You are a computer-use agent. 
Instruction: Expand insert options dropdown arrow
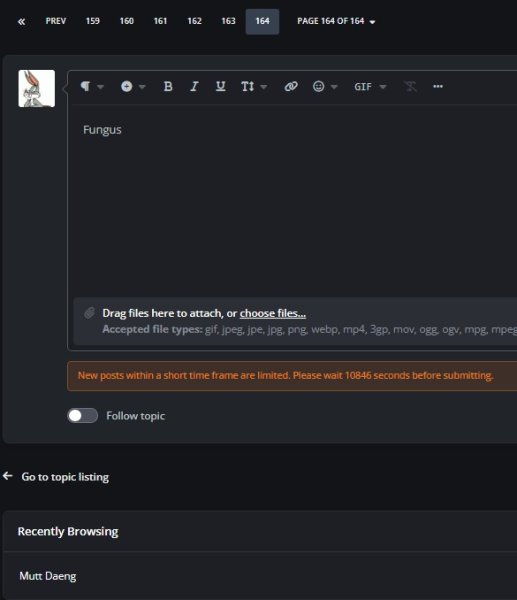click(142, 87)
